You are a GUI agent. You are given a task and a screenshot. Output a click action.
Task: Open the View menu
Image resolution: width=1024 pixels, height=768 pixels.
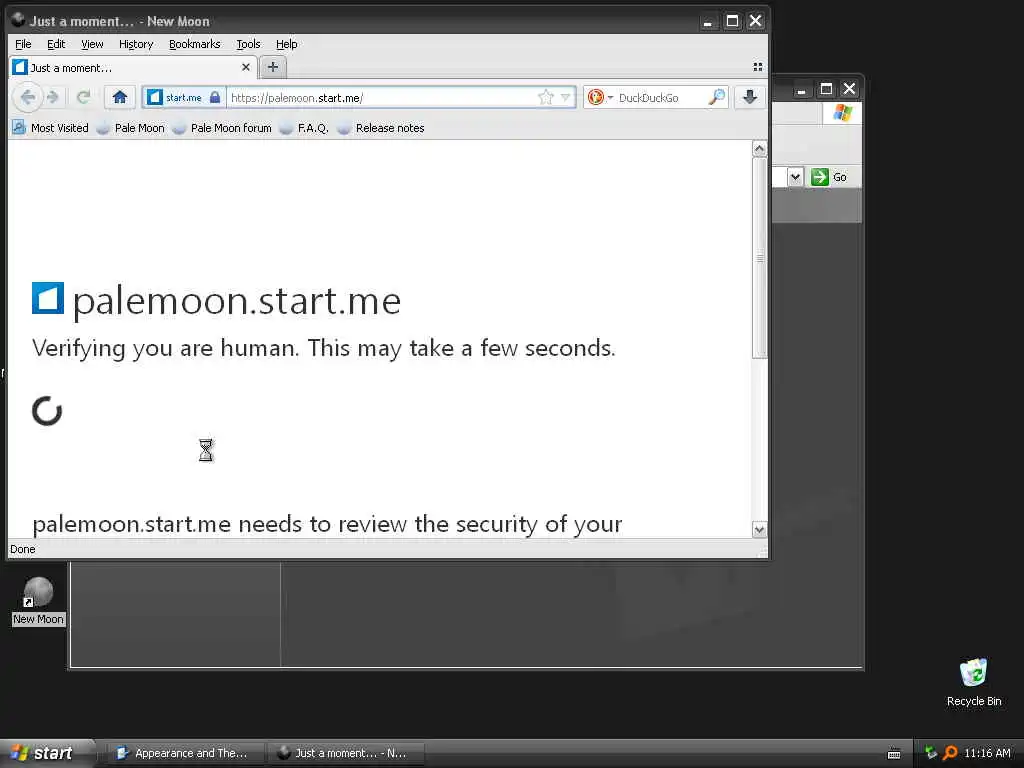(92, 44)
